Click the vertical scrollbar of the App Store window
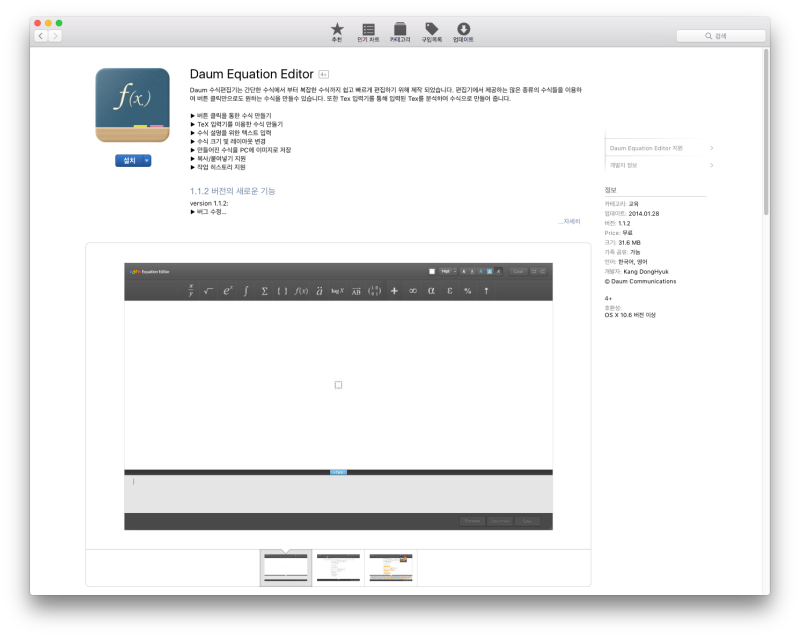800x638 pixels. (766, 132)
